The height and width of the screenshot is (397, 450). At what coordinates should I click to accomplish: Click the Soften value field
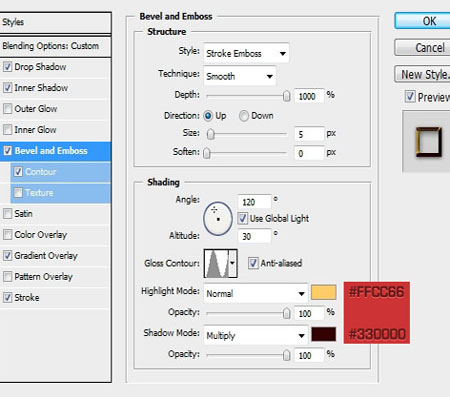[309, 153]
